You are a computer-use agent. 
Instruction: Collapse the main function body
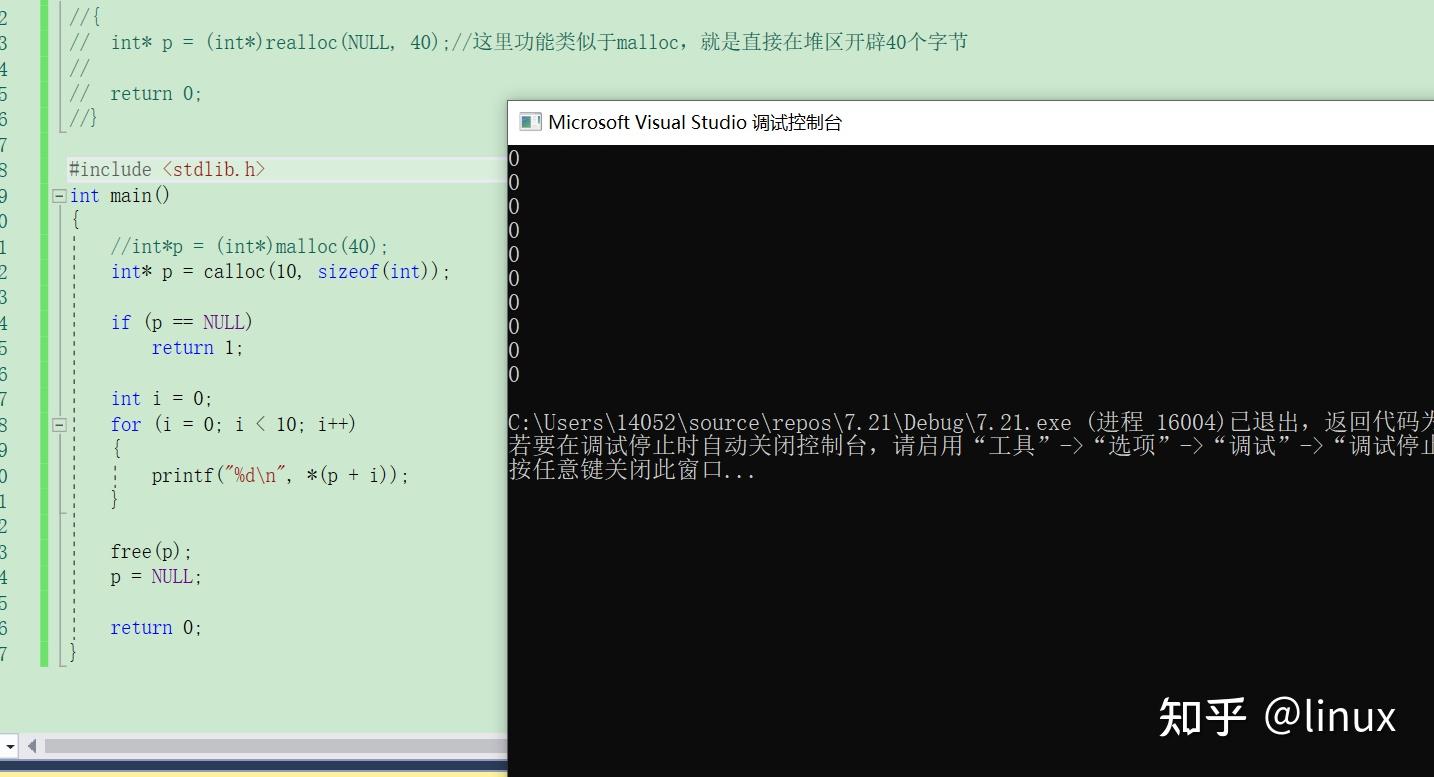pyautogui.click(x=58, y=195)
